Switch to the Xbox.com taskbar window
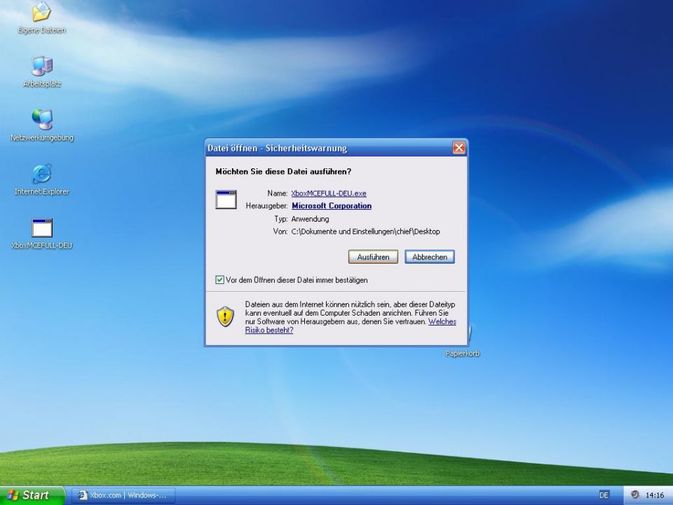673x505 pixels. point(123,495)
